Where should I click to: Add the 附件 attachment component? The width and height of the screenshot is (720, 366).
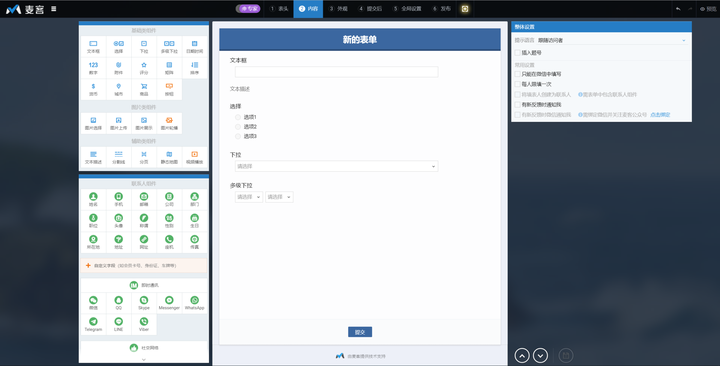point(118,68)
